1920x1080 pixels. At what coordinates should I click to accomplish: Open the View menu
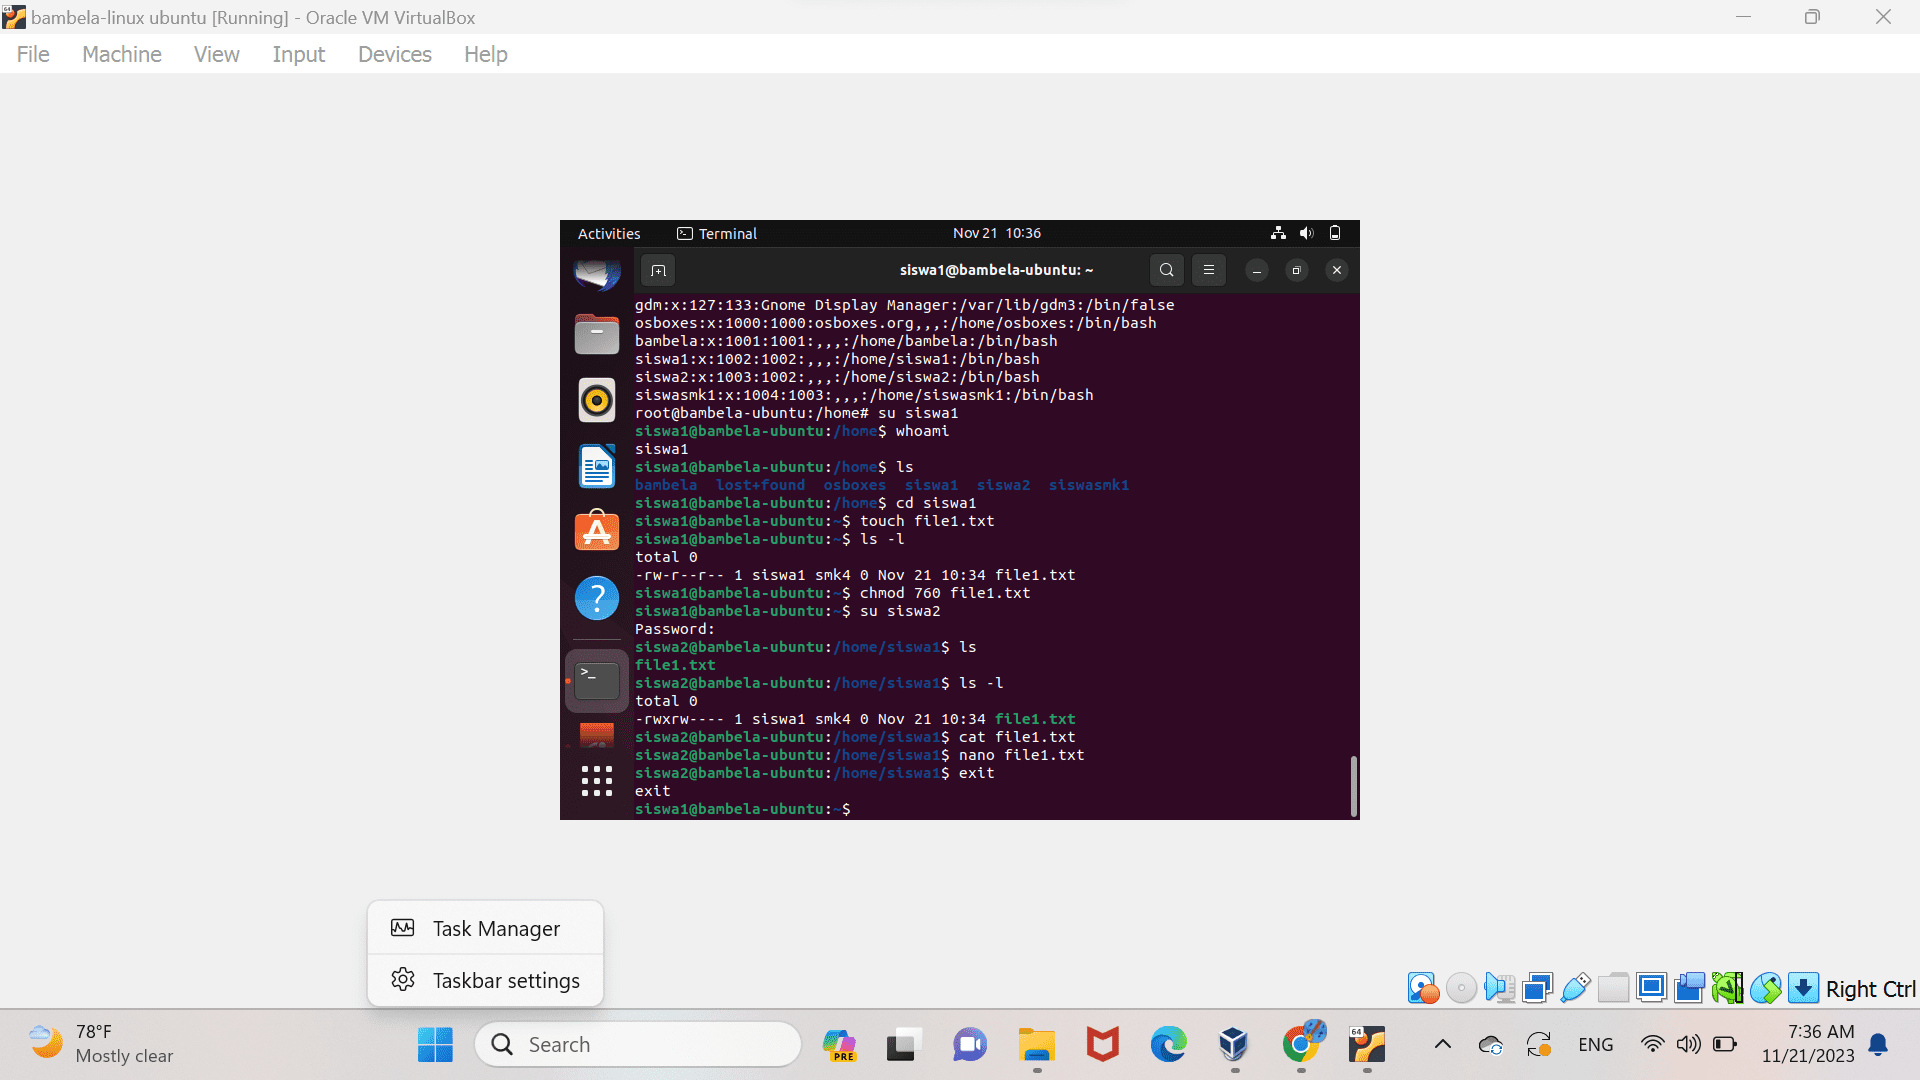[x=216, y=54]
